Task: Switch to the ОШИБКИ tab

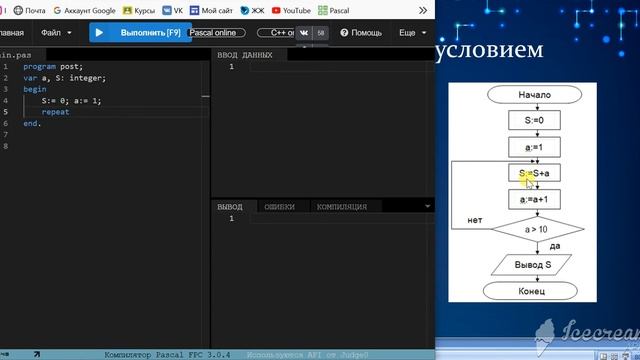Action: tap(280, 207)
